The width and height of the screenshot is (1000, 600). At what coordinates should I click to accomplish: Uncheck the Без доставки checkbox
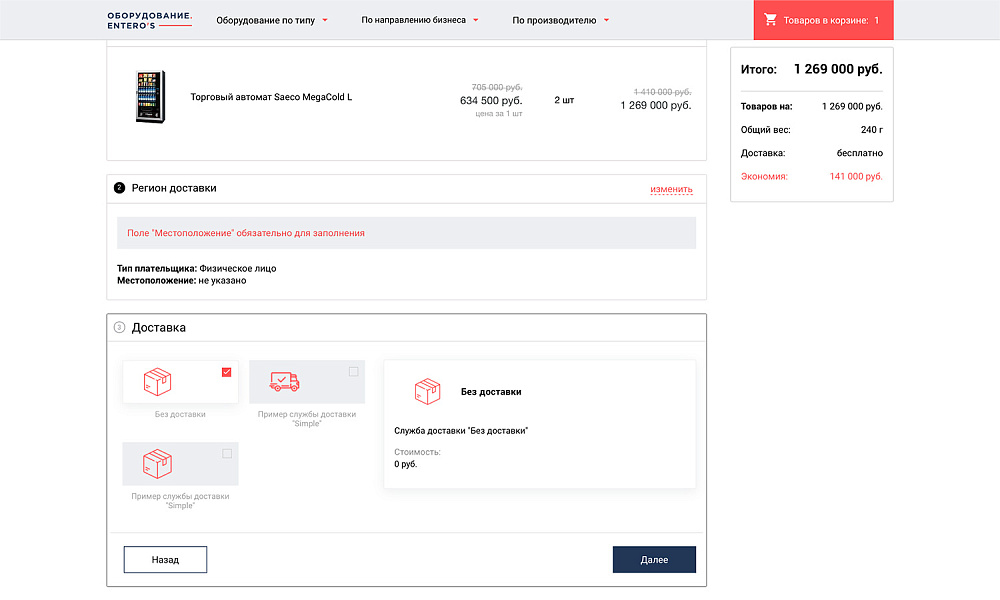point(227,372)
